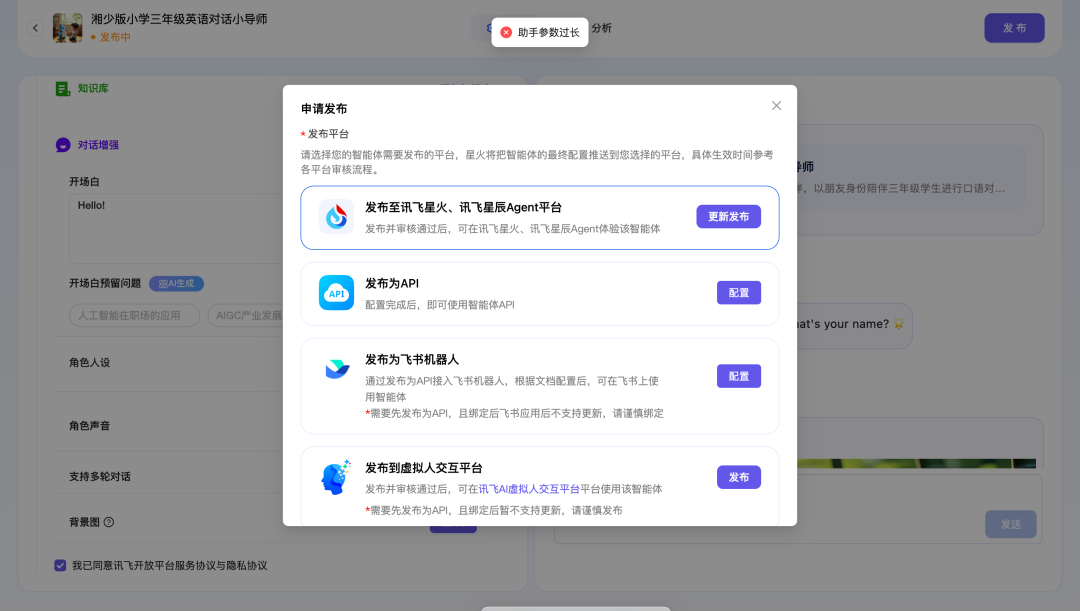Click the API cloud icon
1080x611 pixels.
pyautogui.click(x=336, y=293)
